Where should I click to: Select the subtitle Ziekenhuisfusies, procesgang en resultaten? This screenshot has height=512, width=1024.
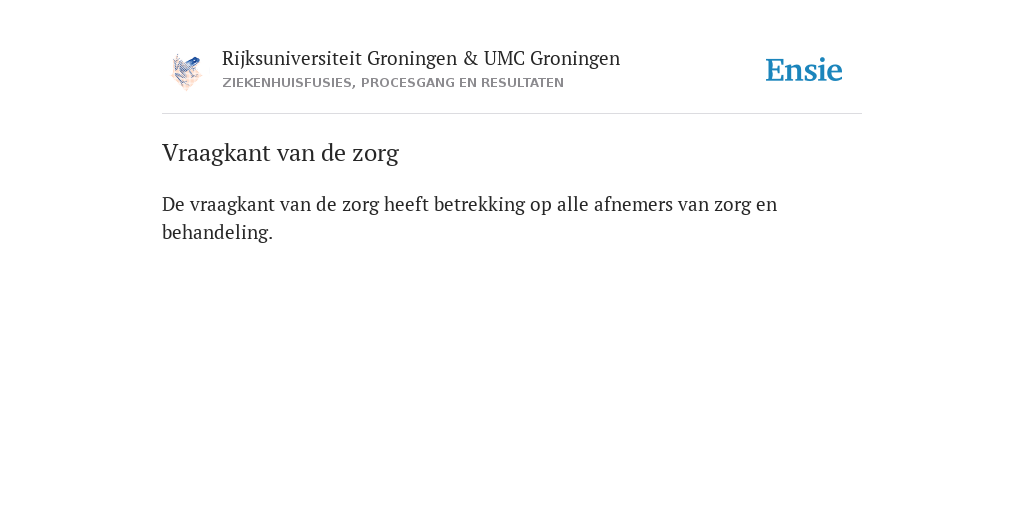point(392,83)
